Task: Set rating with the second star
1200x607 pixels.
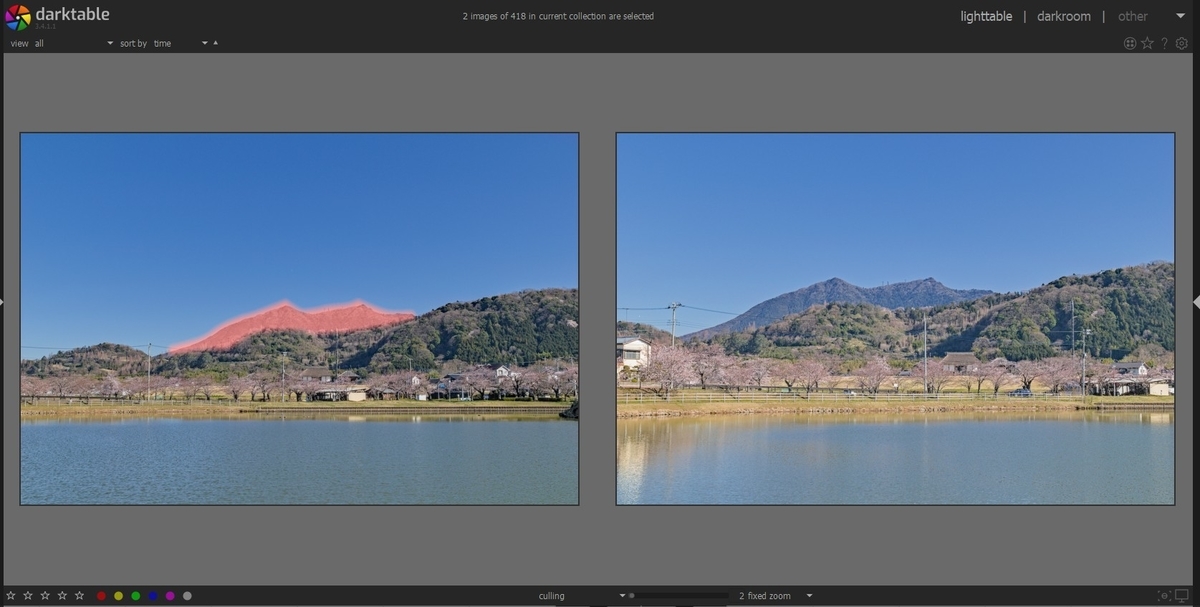Action: (x=28, y=596)
